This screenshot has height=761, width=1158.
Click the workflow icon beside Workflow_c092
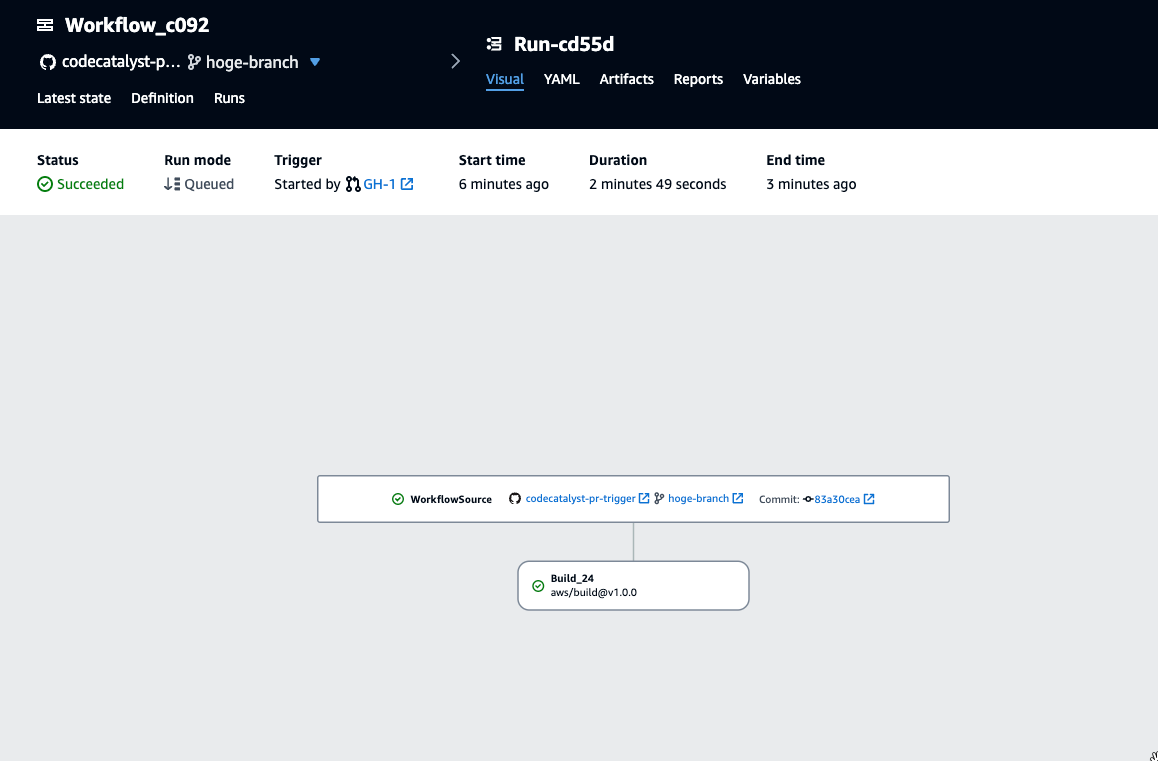(x=45, y=25)
